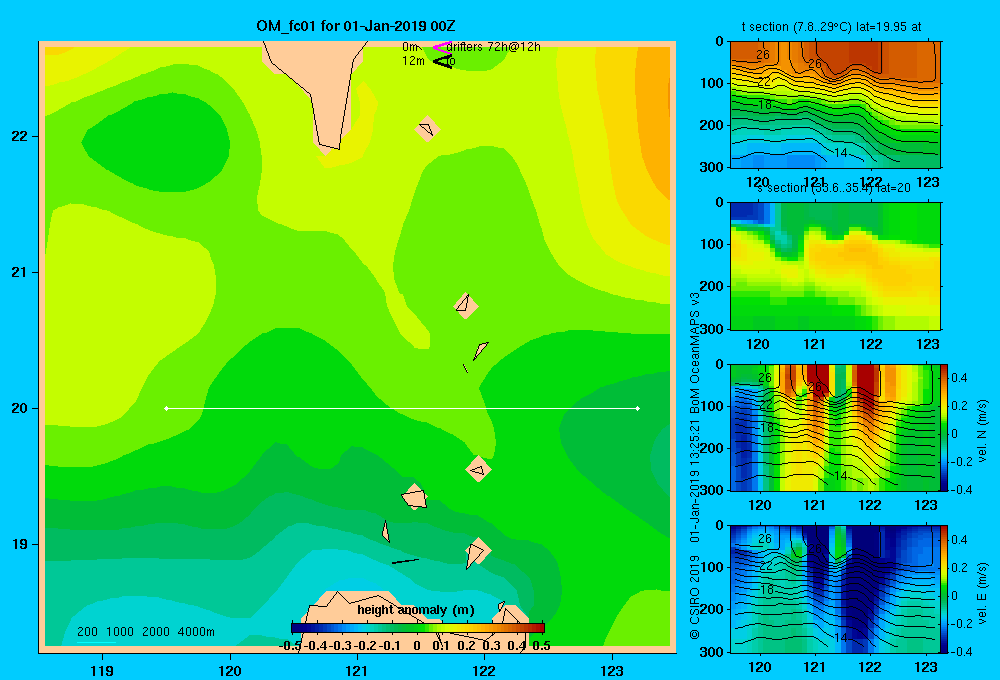1000x680 pixels.
Task: Click the '0.4' tick on the vel. E scale
Action: point(959,540)
